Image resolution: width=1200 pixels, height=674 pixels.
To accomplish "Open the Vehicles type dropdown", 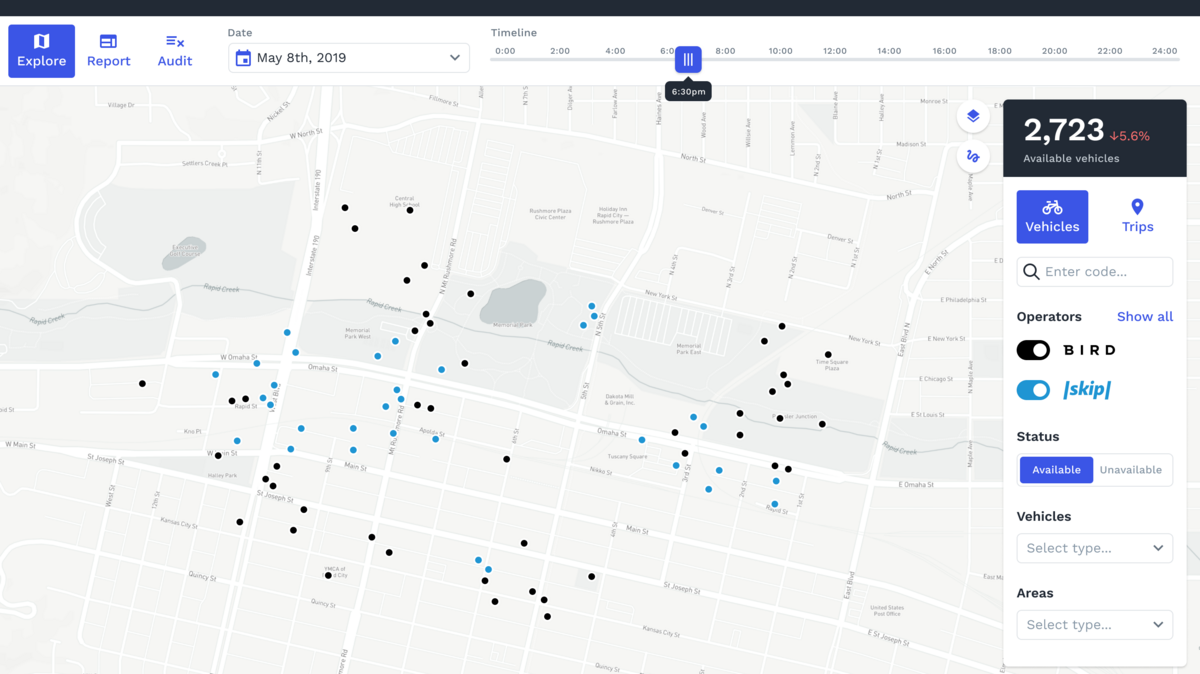I will pyautogui.click(x=1094, y=548).
